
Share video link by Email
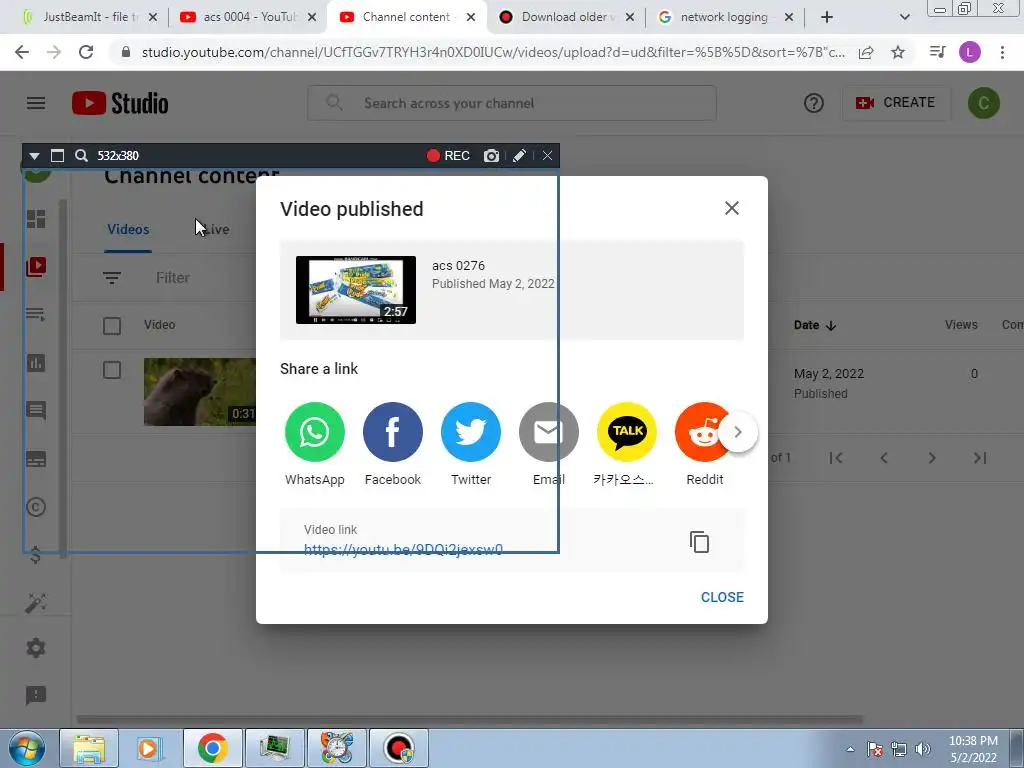[x=549, y=432]
